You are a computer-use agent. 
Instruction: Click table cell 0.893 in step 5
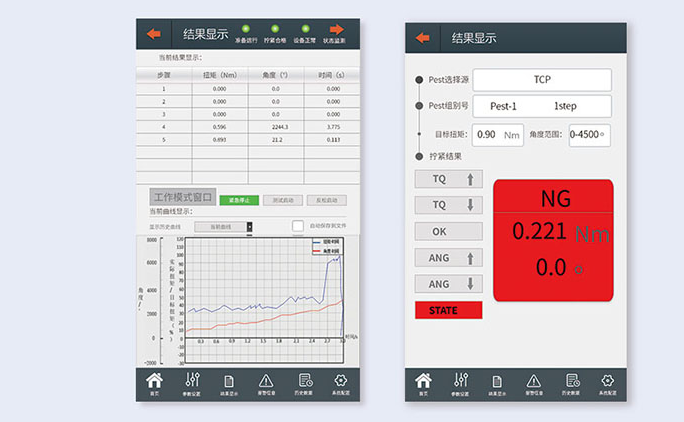click(219, 140)
